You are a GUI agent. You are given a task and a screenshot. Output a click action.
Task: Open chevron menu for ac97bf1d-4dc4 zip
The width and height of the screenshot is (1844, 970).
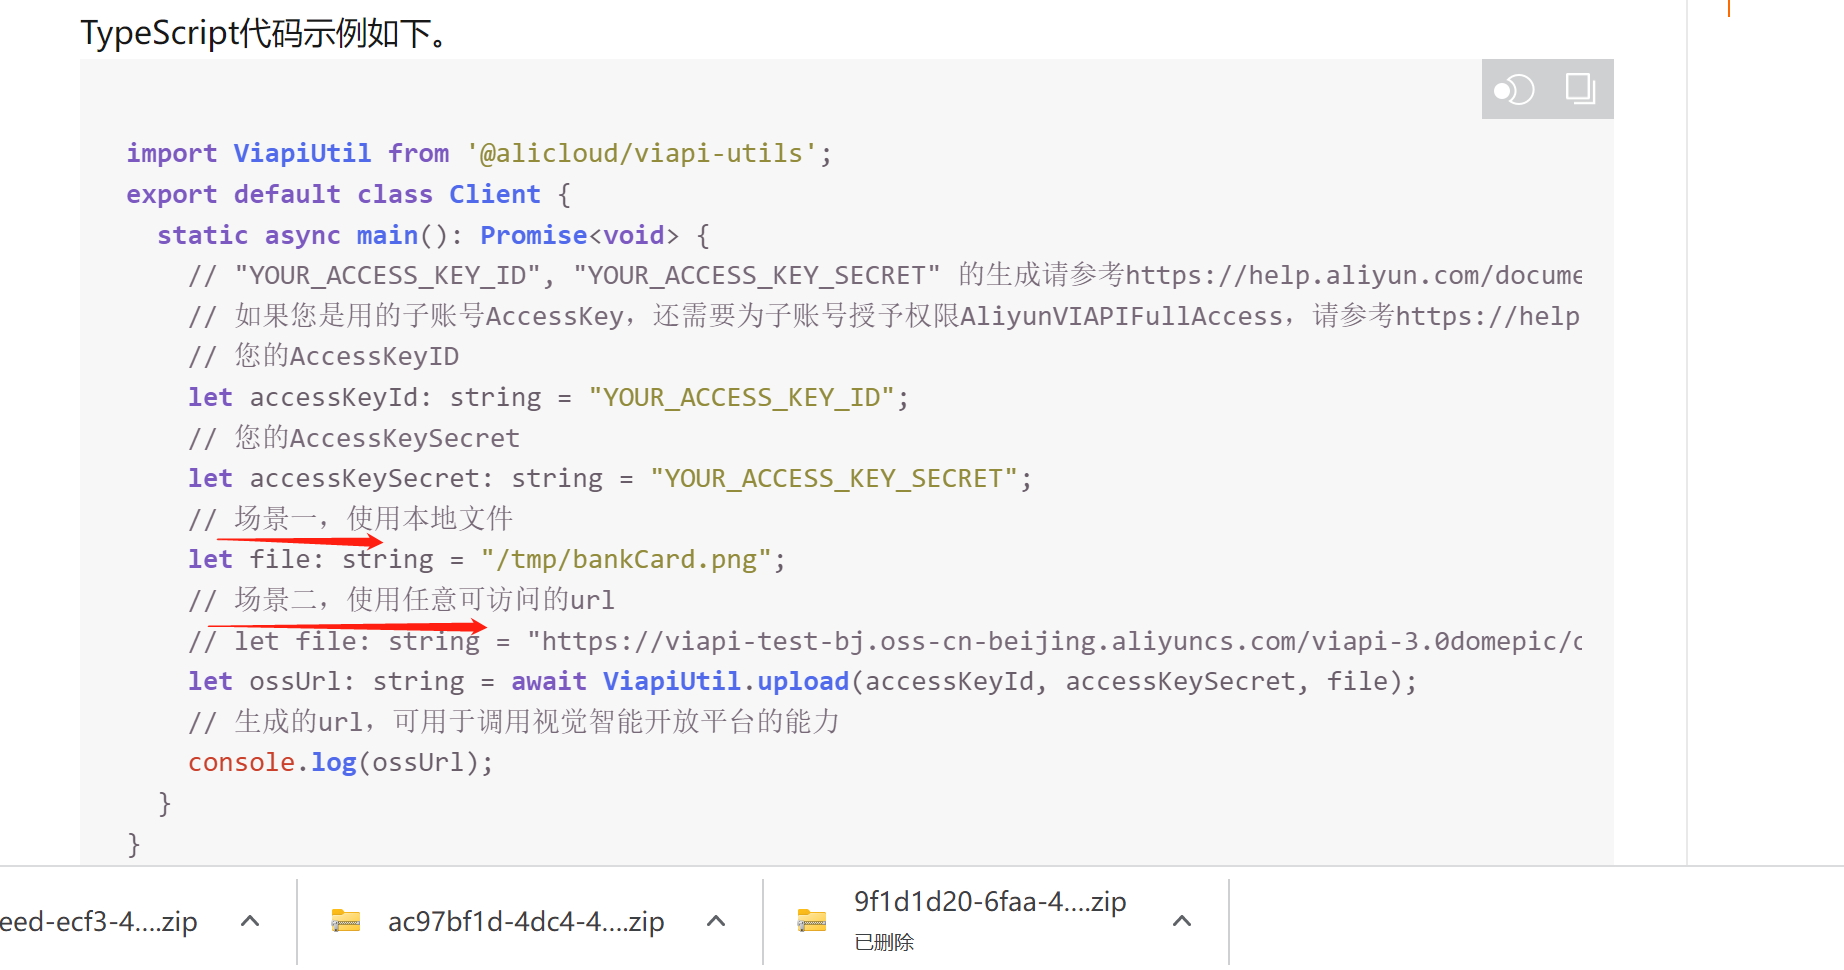click(716, 921)
